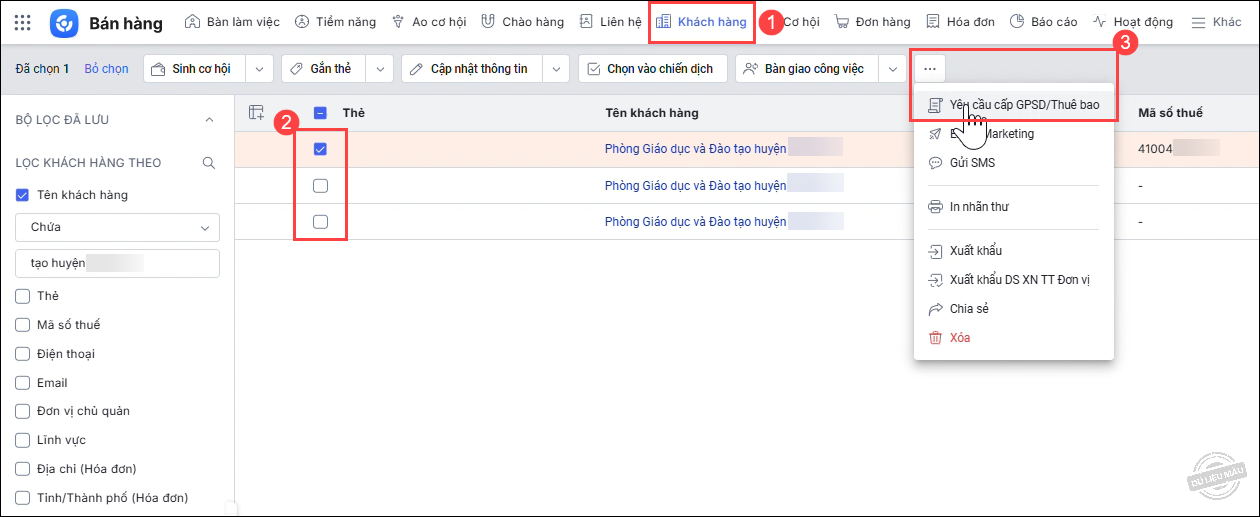This screenshot has height=517, width=1260.
Task: Click the table column settings icon
Action: click(x=257, y=113)
